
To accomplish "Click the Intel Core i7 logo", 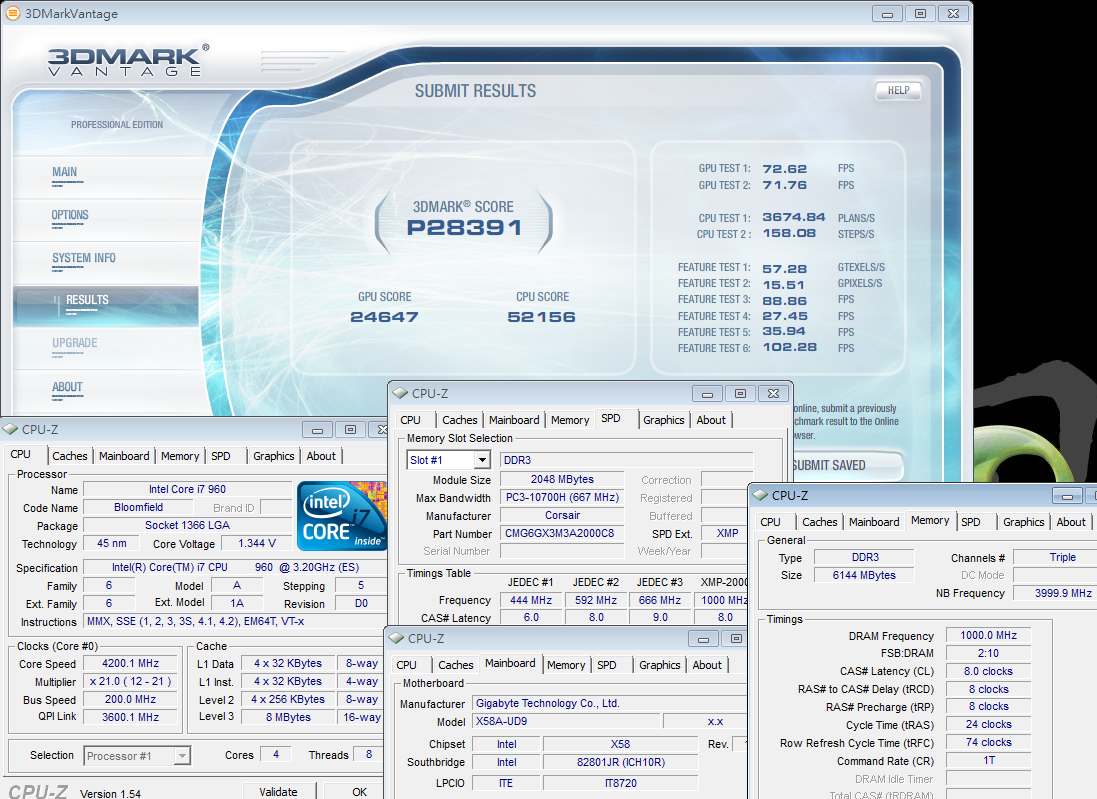I will pos(342,515).
